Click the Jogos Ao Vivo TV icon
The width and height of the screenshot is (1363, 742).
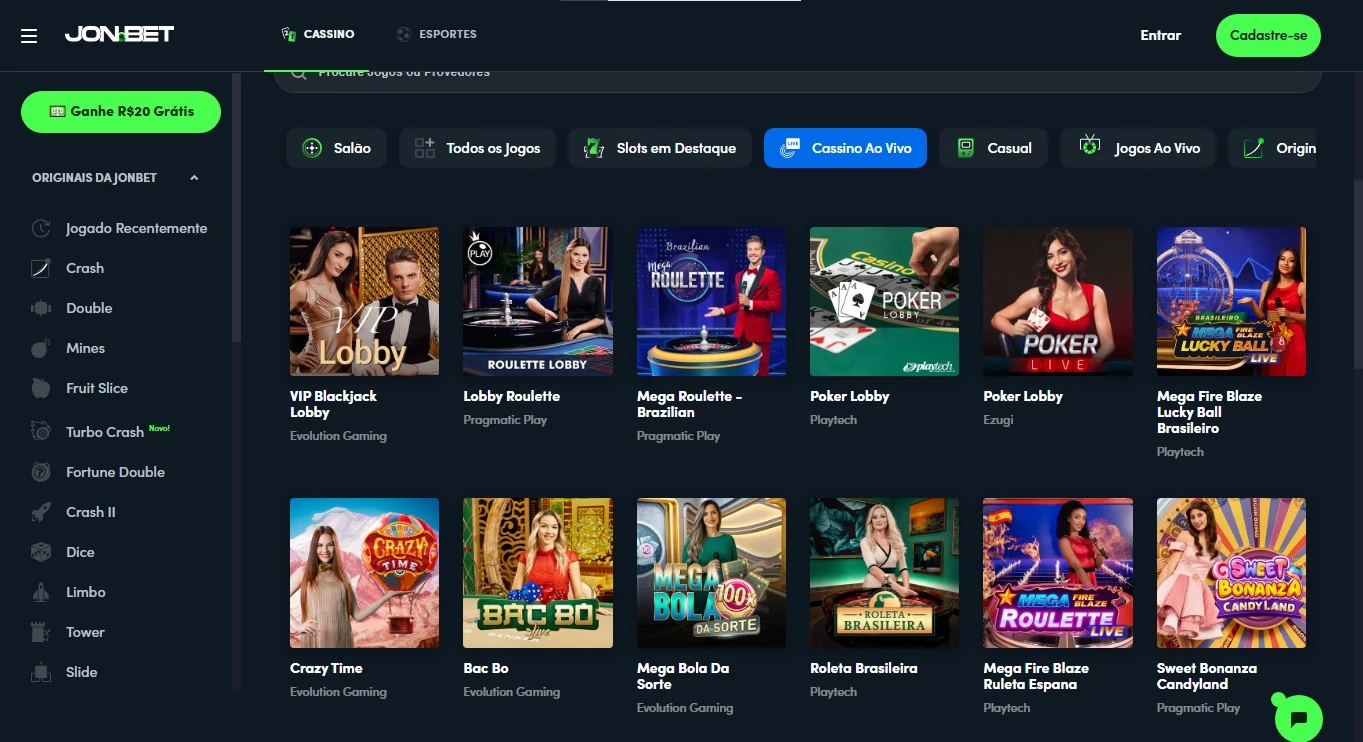[x=1090, y=147]
